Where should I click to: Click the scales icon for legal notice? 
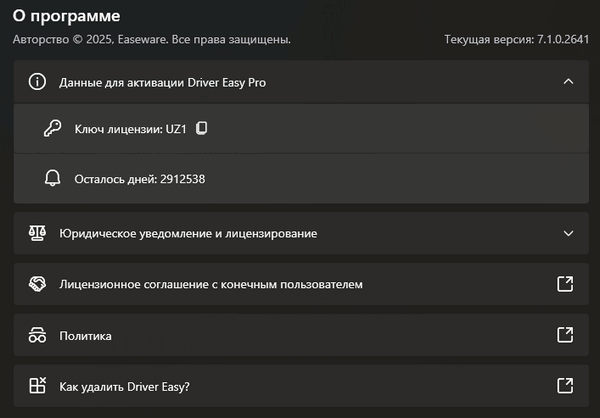[x=38, y=233]
